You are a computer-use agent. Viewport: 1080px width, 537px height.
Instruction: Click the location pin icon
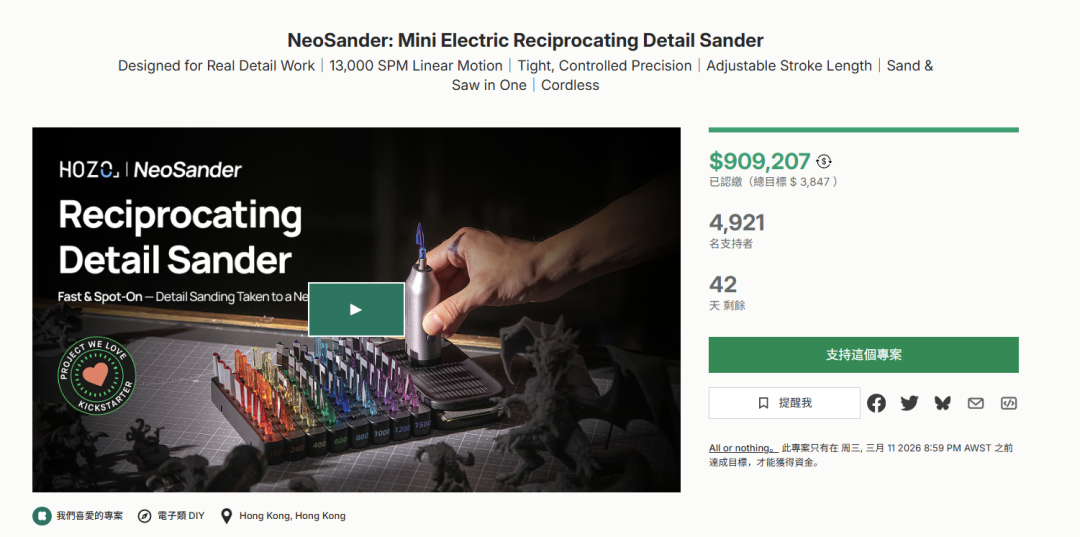[x=226, y=516]
